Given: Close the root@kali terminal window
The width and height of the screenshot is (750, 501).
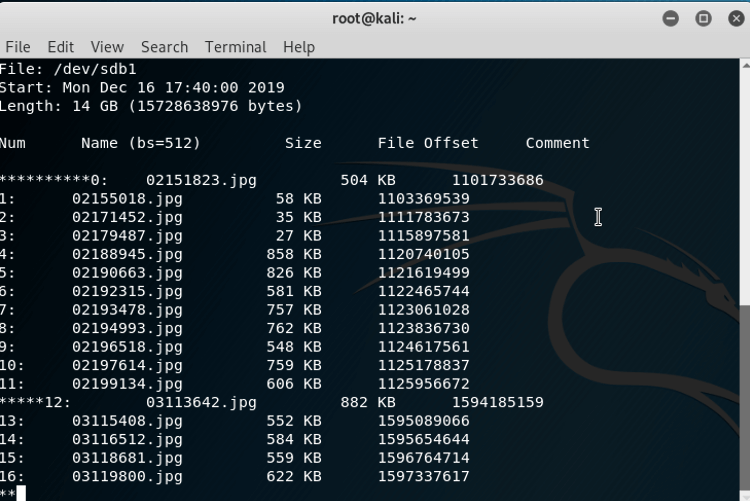Looking at the screenshot, I should tap(734, 18).
